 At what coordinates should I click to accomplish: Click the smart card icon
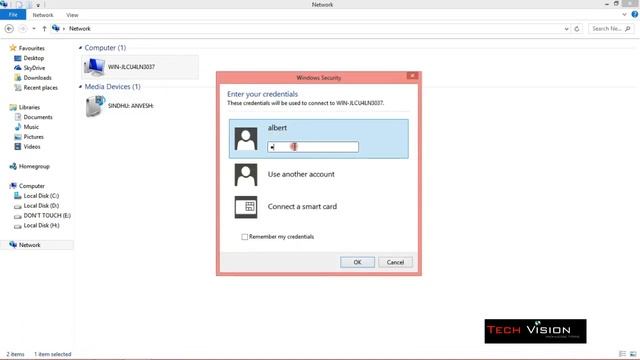pos(246,207)
